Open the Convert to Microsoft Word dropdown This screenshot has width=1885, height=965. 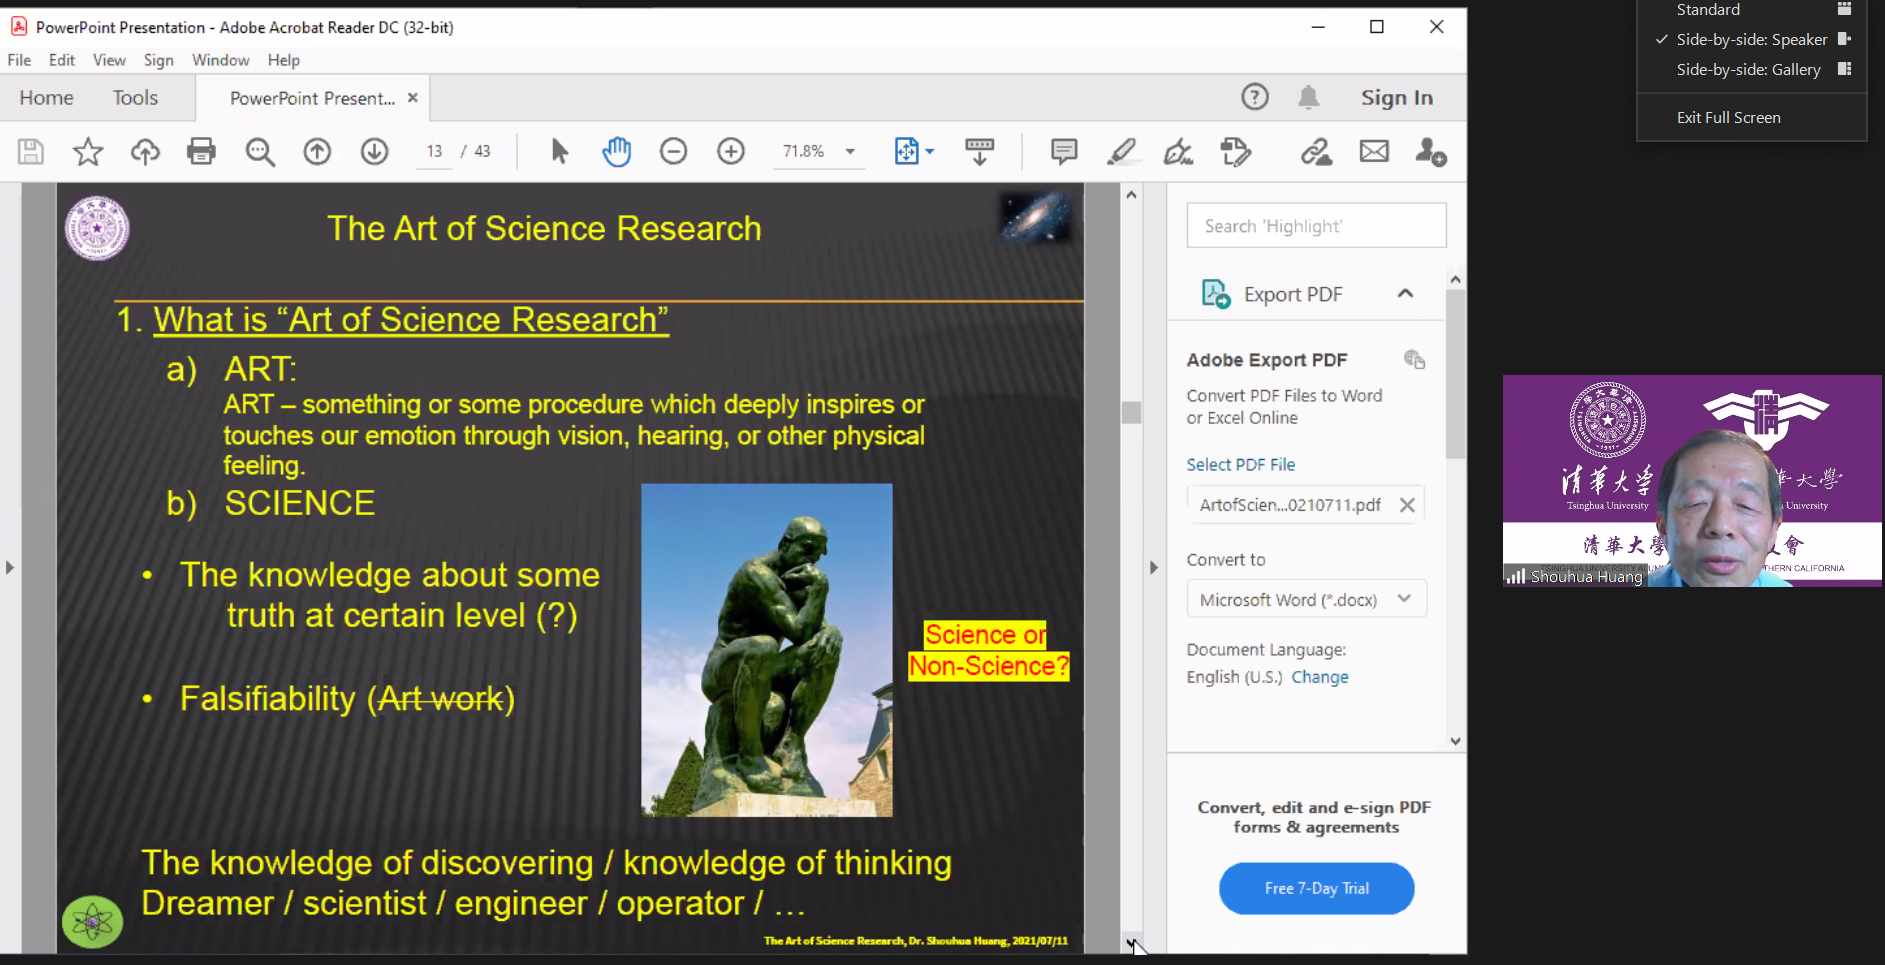[x=1306, y=600]
